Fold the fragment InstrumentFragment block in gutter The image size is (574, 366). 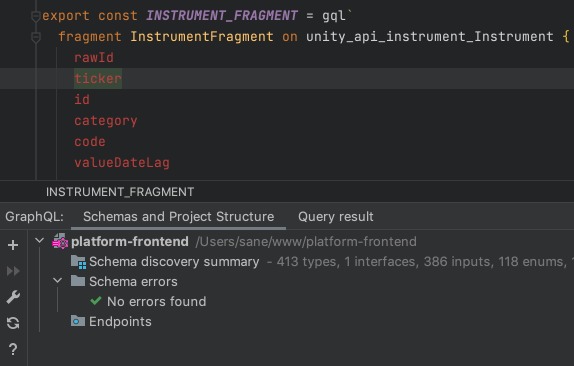click(36, 37)
